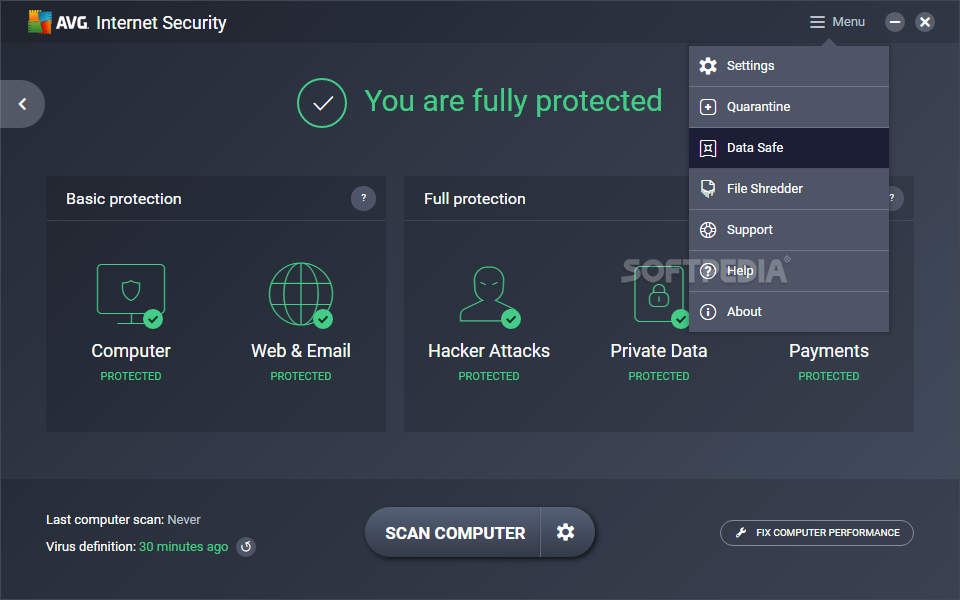The image size is (960, 600).
Task: Click the Hacker Attacks tile label
Action: pos(489,351)
